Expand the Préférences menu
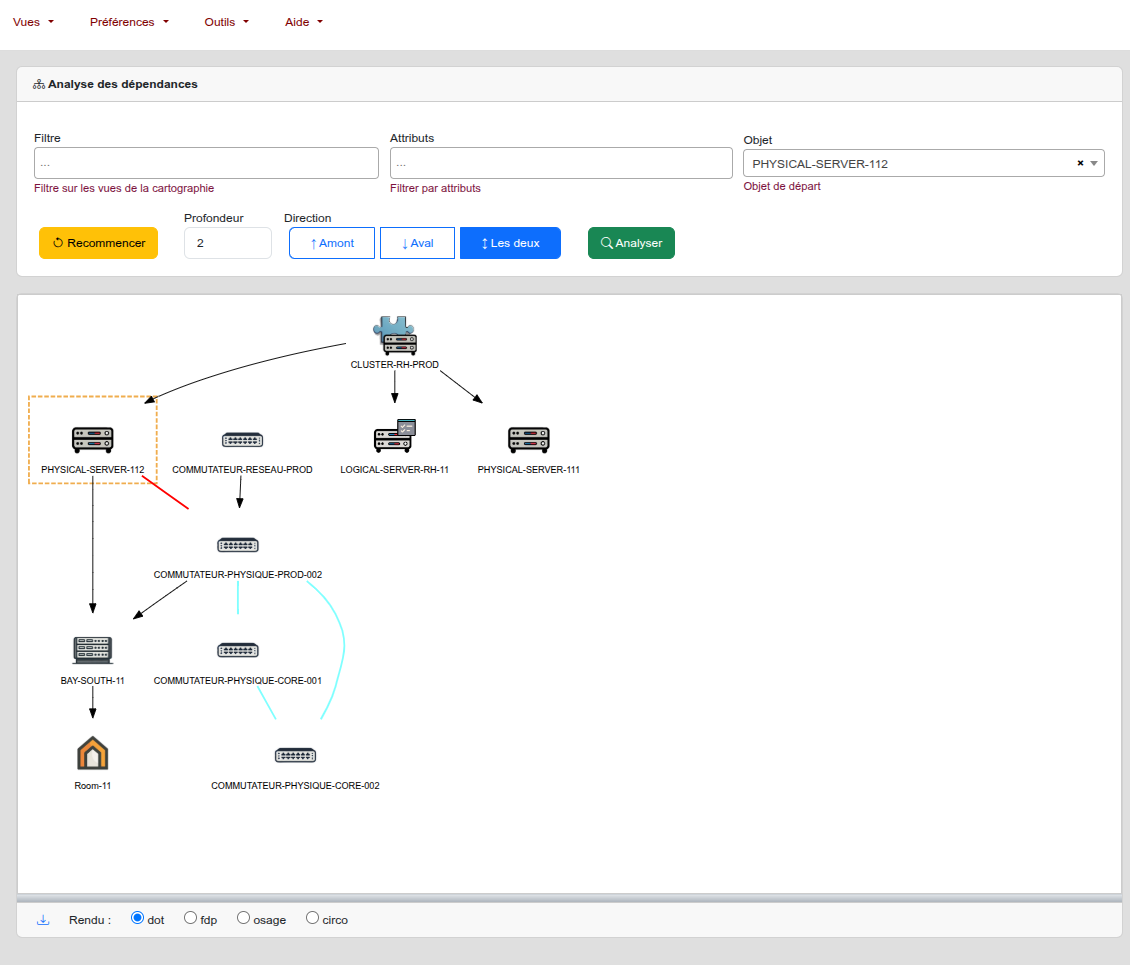Screen dimensions: 1130x965 (129, 22)
